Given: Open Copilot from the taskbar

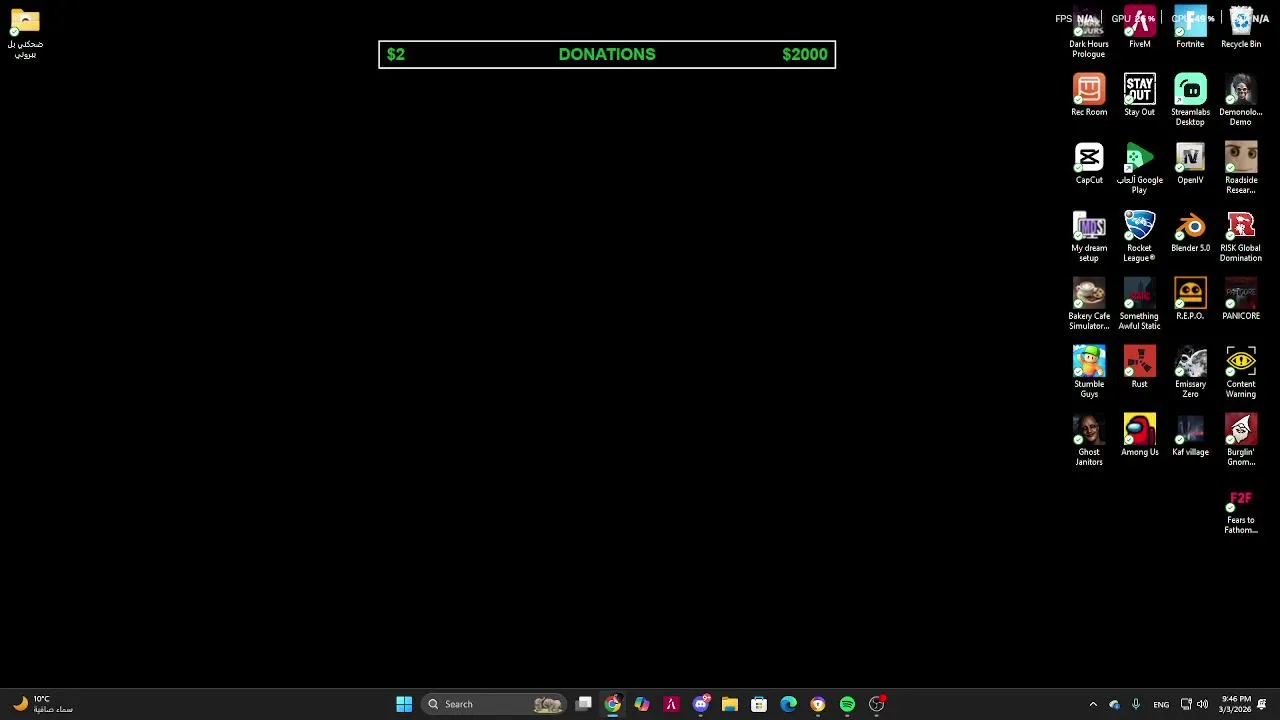Looking at the screenshot, I should tap(642, 704).
